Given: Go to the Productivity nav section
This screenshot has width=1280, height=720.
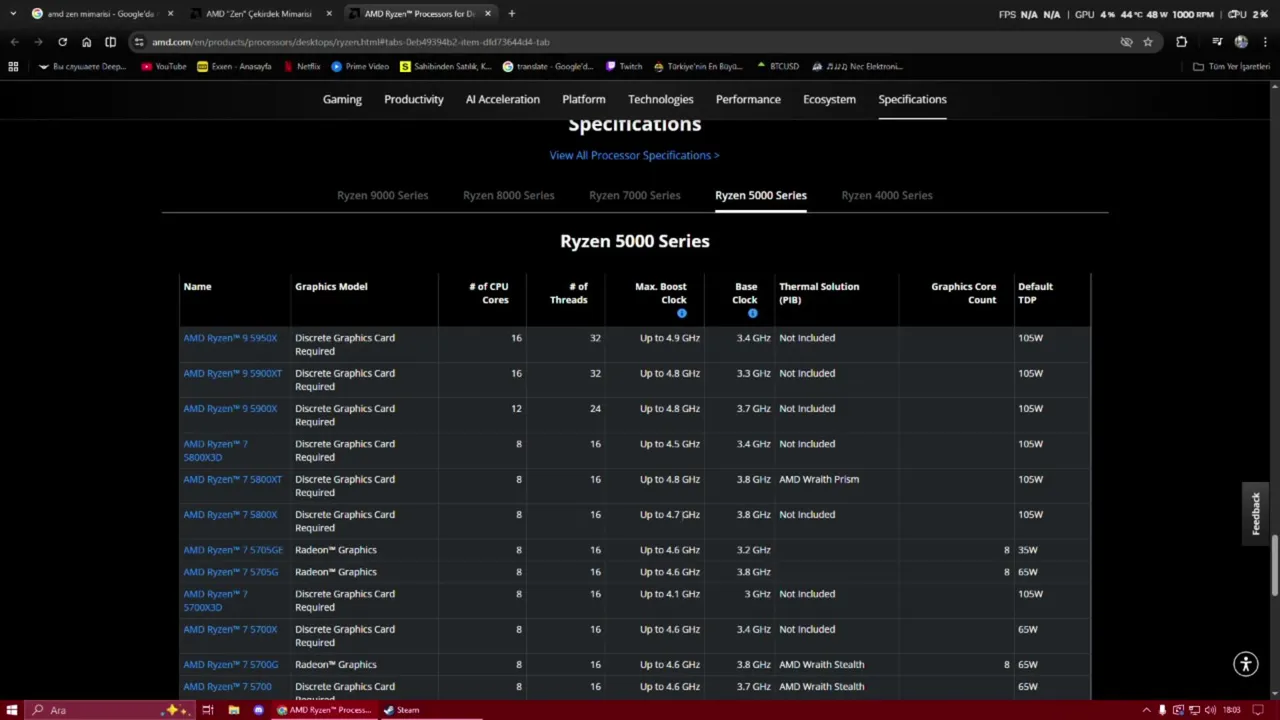Looking at the screenshot, I should point(414,99).
